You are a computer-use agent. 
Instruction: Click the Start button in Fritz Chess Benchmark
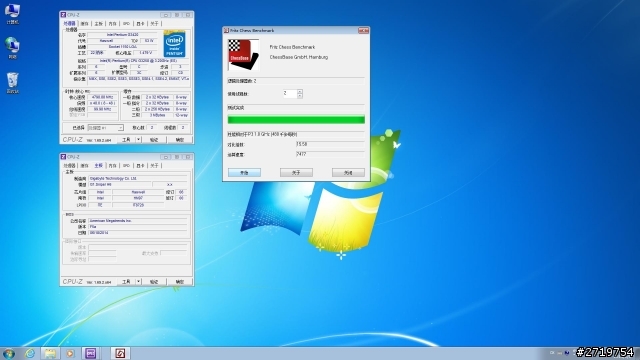[244, 173]
